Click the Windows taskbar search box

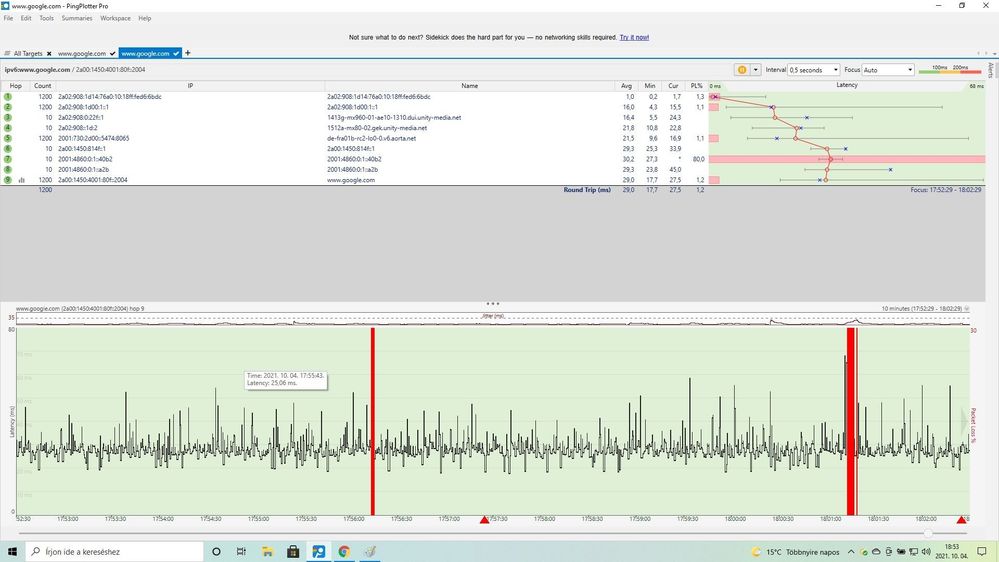click(x=115, y=551)
